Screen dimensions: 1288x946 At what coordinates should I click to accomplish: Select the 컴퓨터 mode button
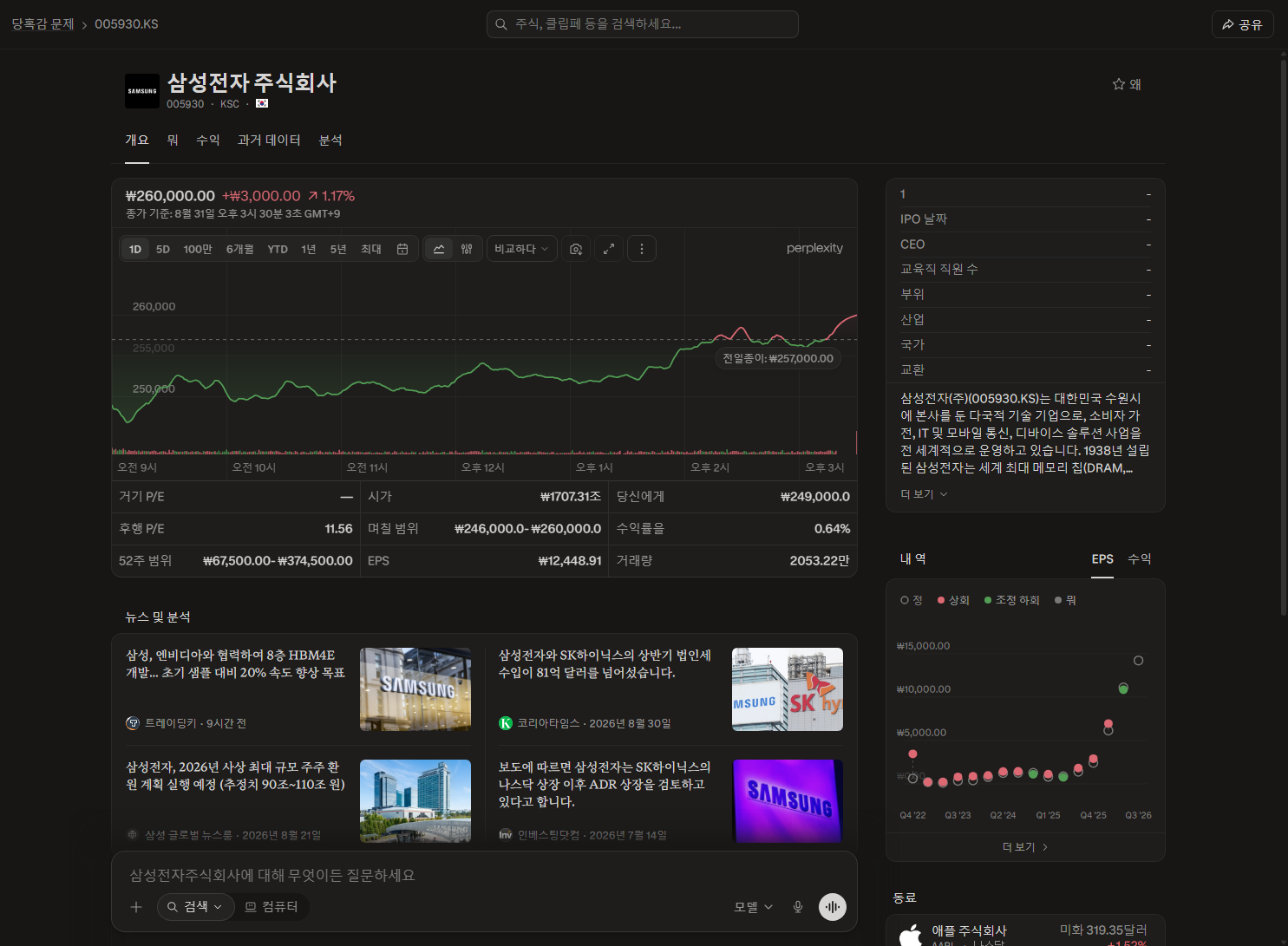click(273, 907)
